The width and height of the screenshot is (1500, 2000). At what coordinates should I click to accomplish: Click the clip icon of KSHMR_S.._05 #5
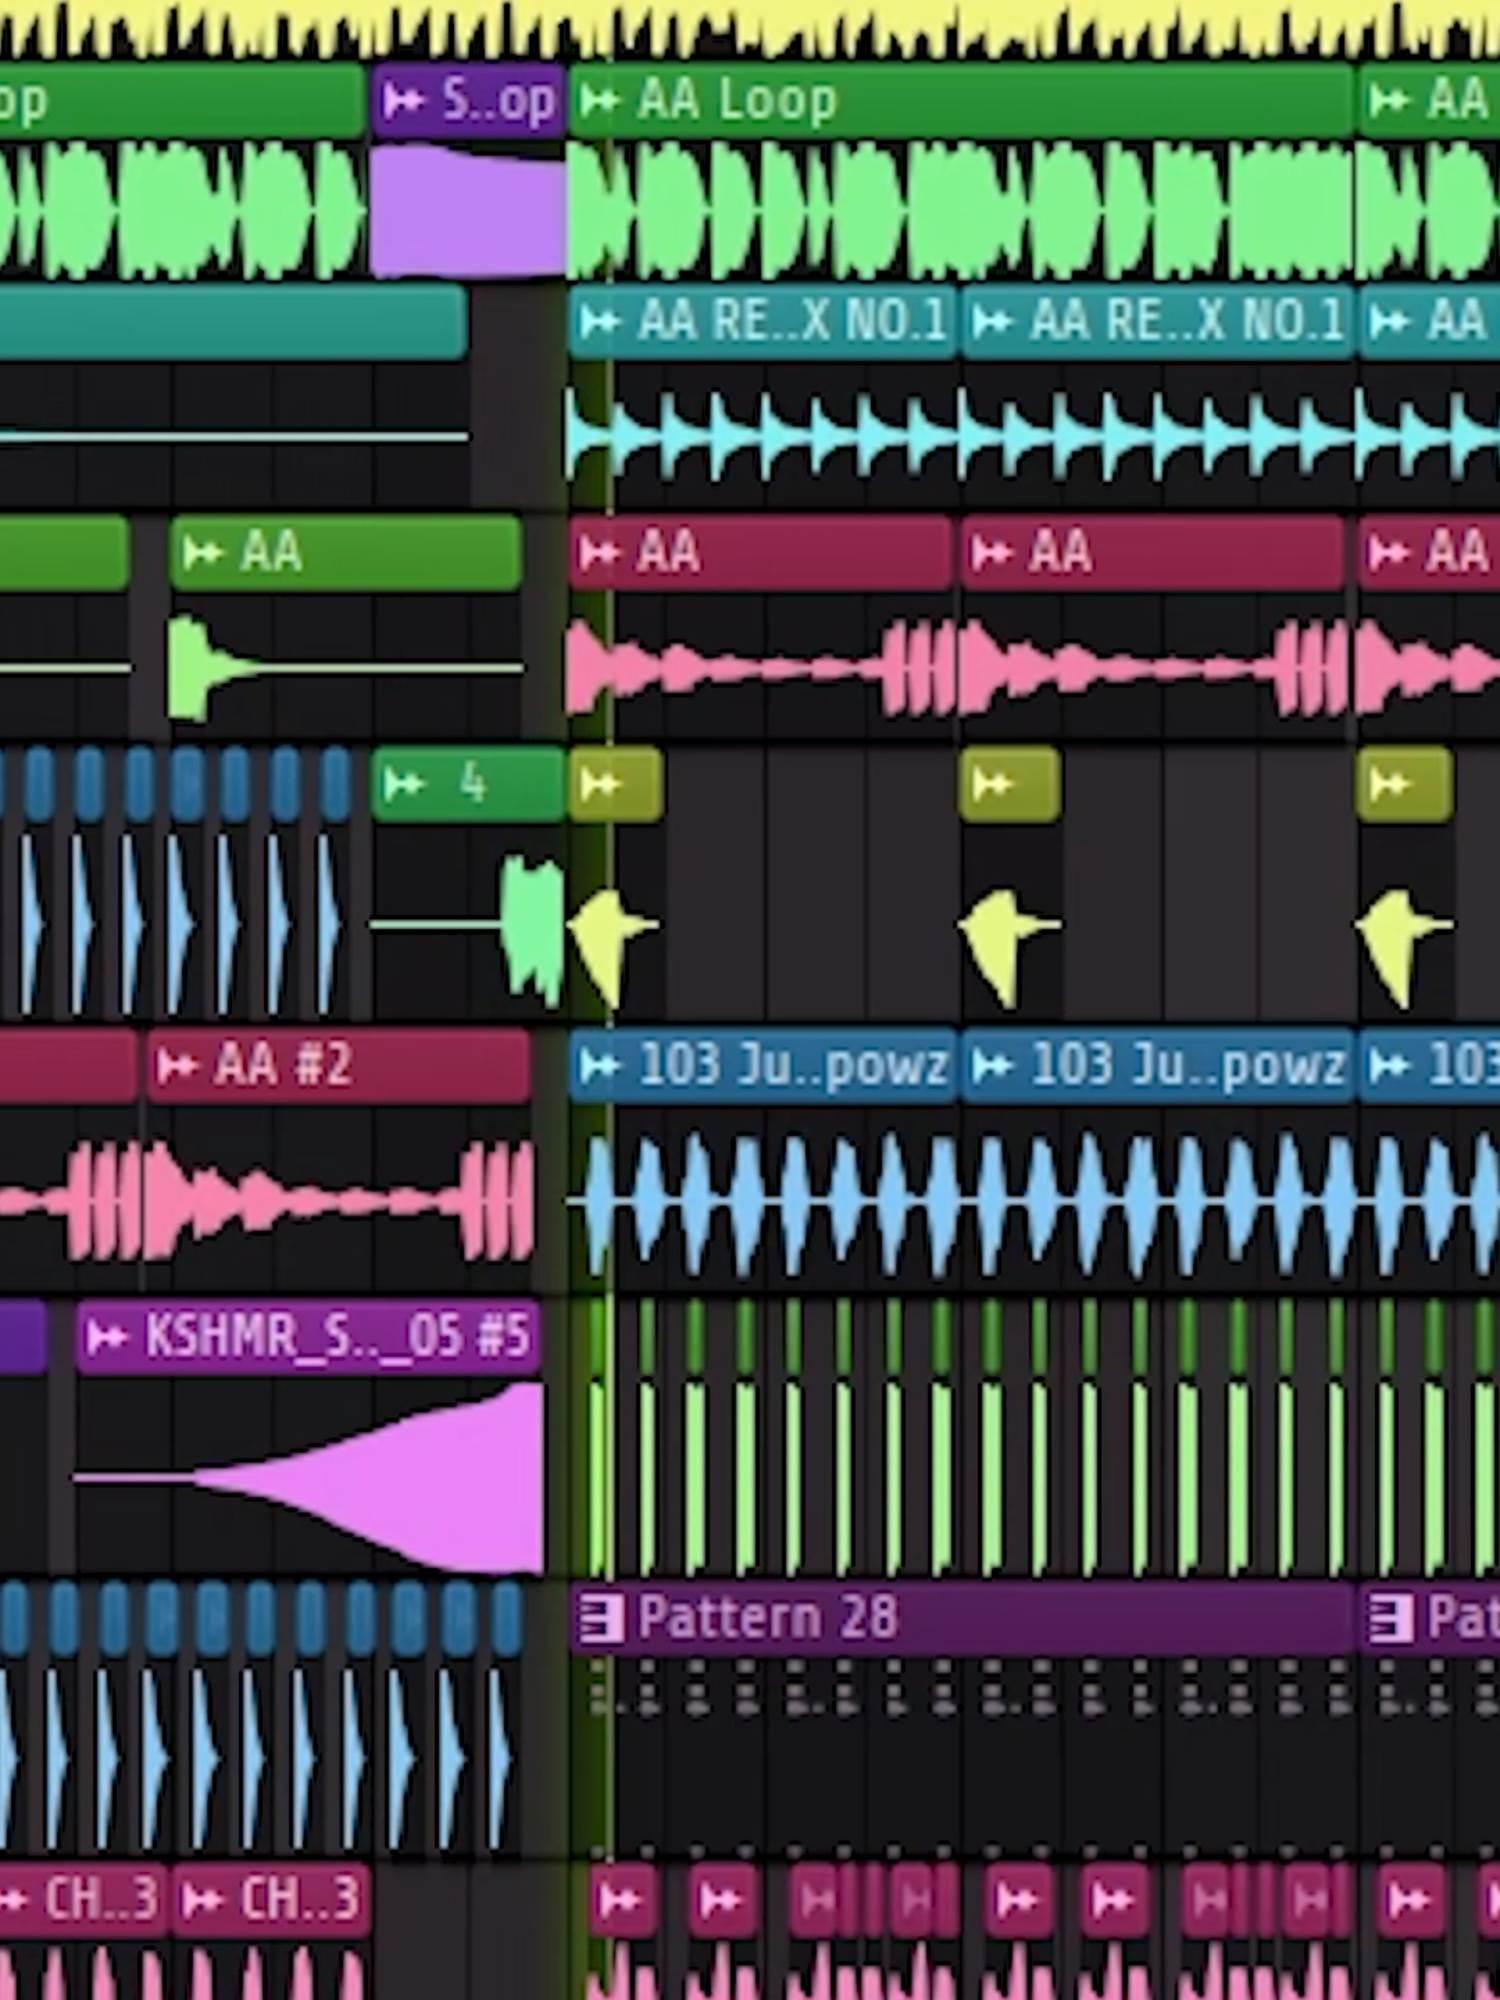pyautogui.click(x=107, y=1336)
